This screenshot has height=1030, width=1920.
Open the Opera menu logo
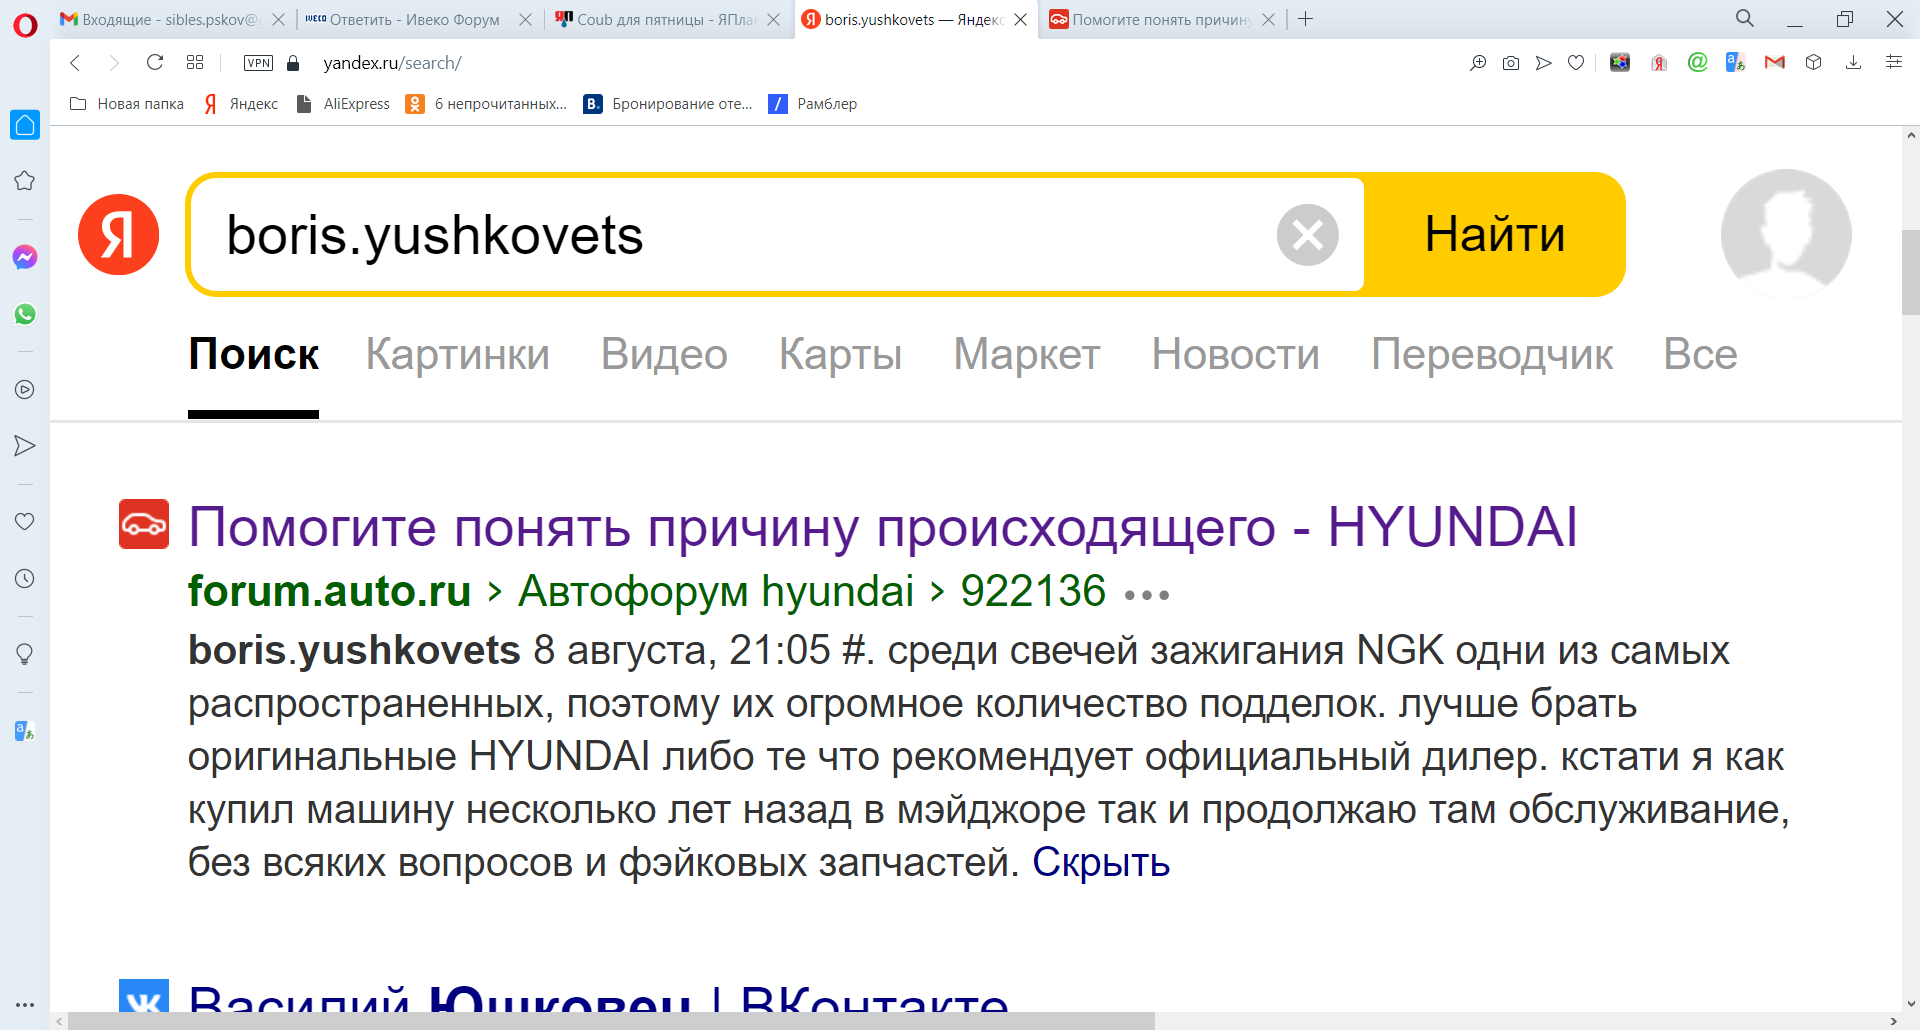click(x=25, y=25)
